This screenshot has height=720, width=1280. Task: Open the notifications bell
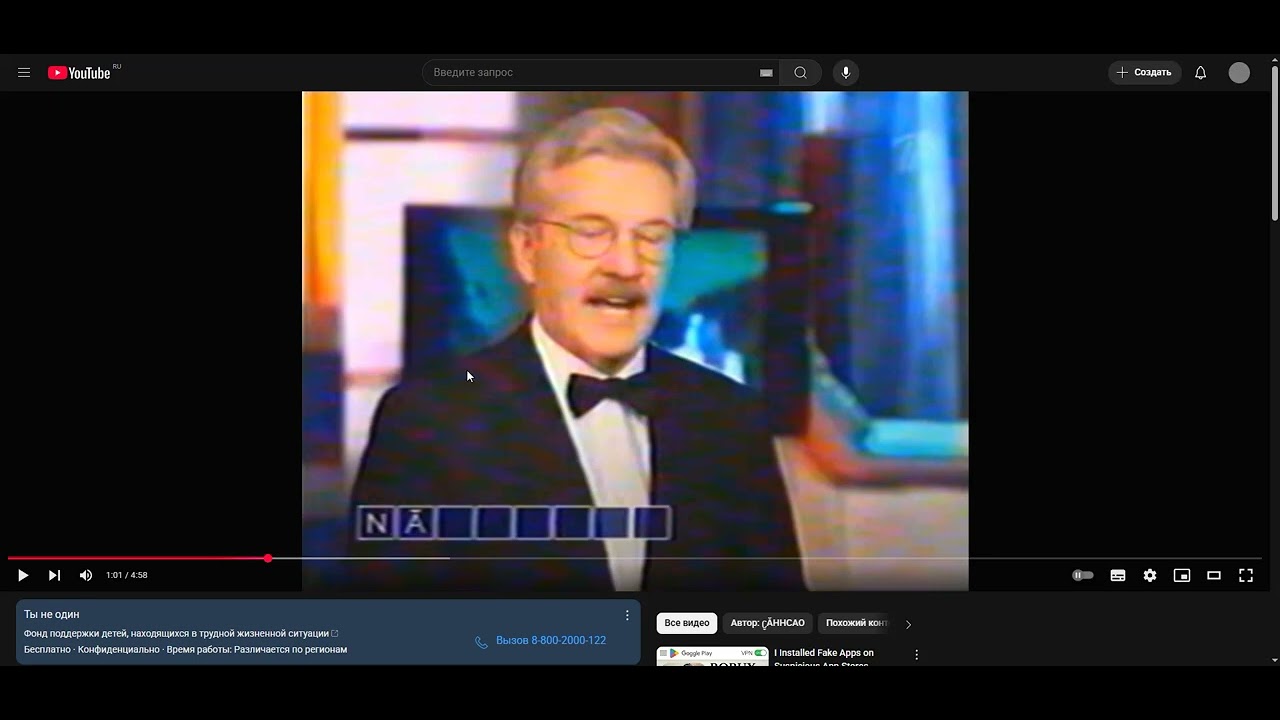1200,73
